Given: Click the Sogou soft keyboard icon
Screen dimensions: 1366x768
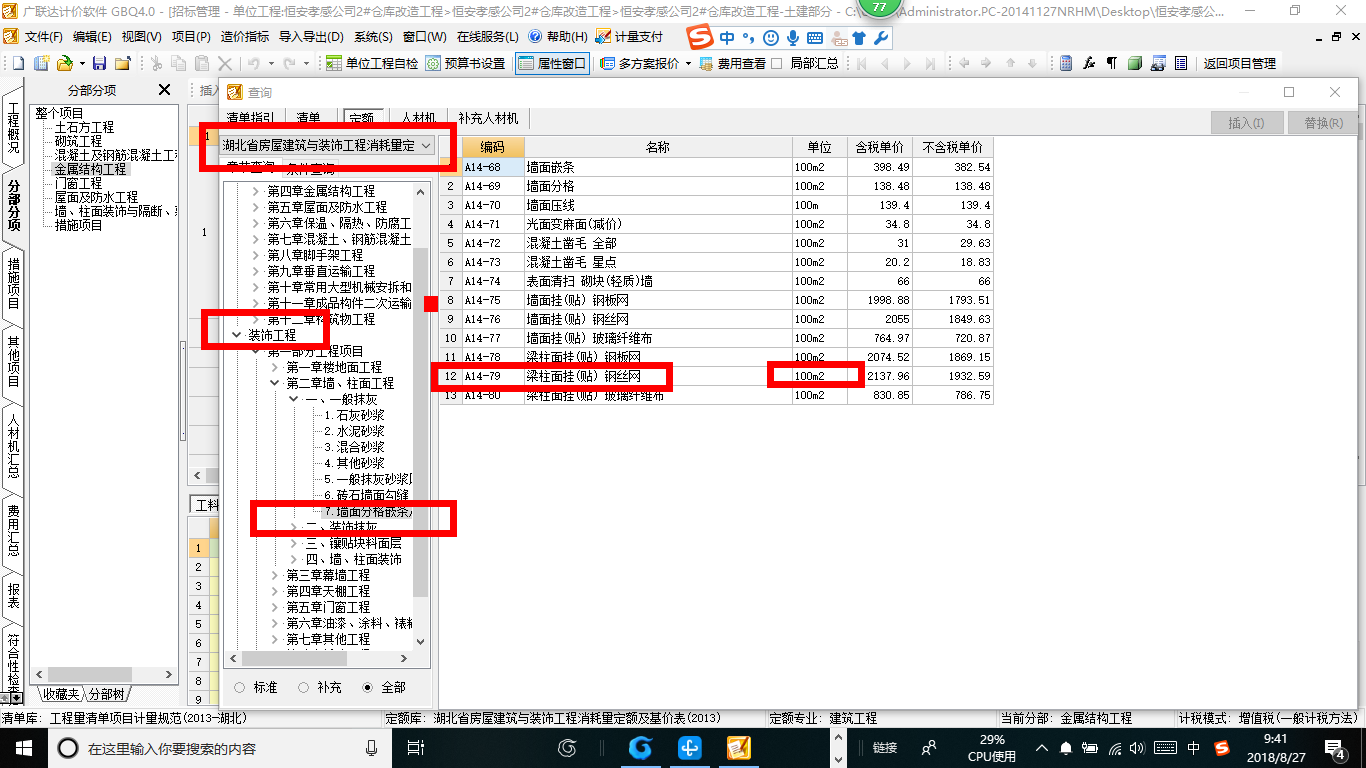Looking at the screenshot, I should coord(815,38).
